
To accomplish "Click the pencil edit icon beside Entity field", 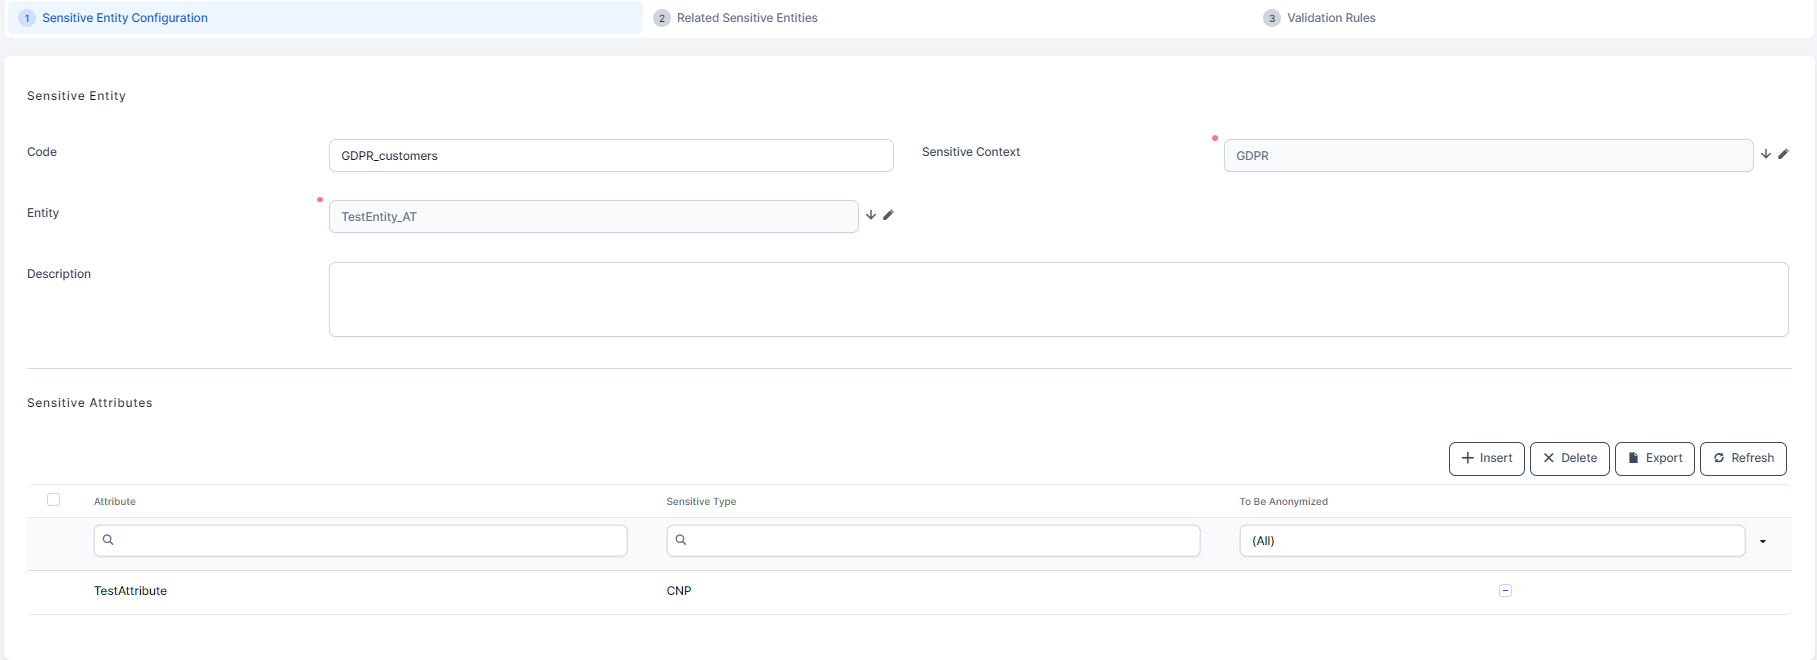I will click(888, 215).
